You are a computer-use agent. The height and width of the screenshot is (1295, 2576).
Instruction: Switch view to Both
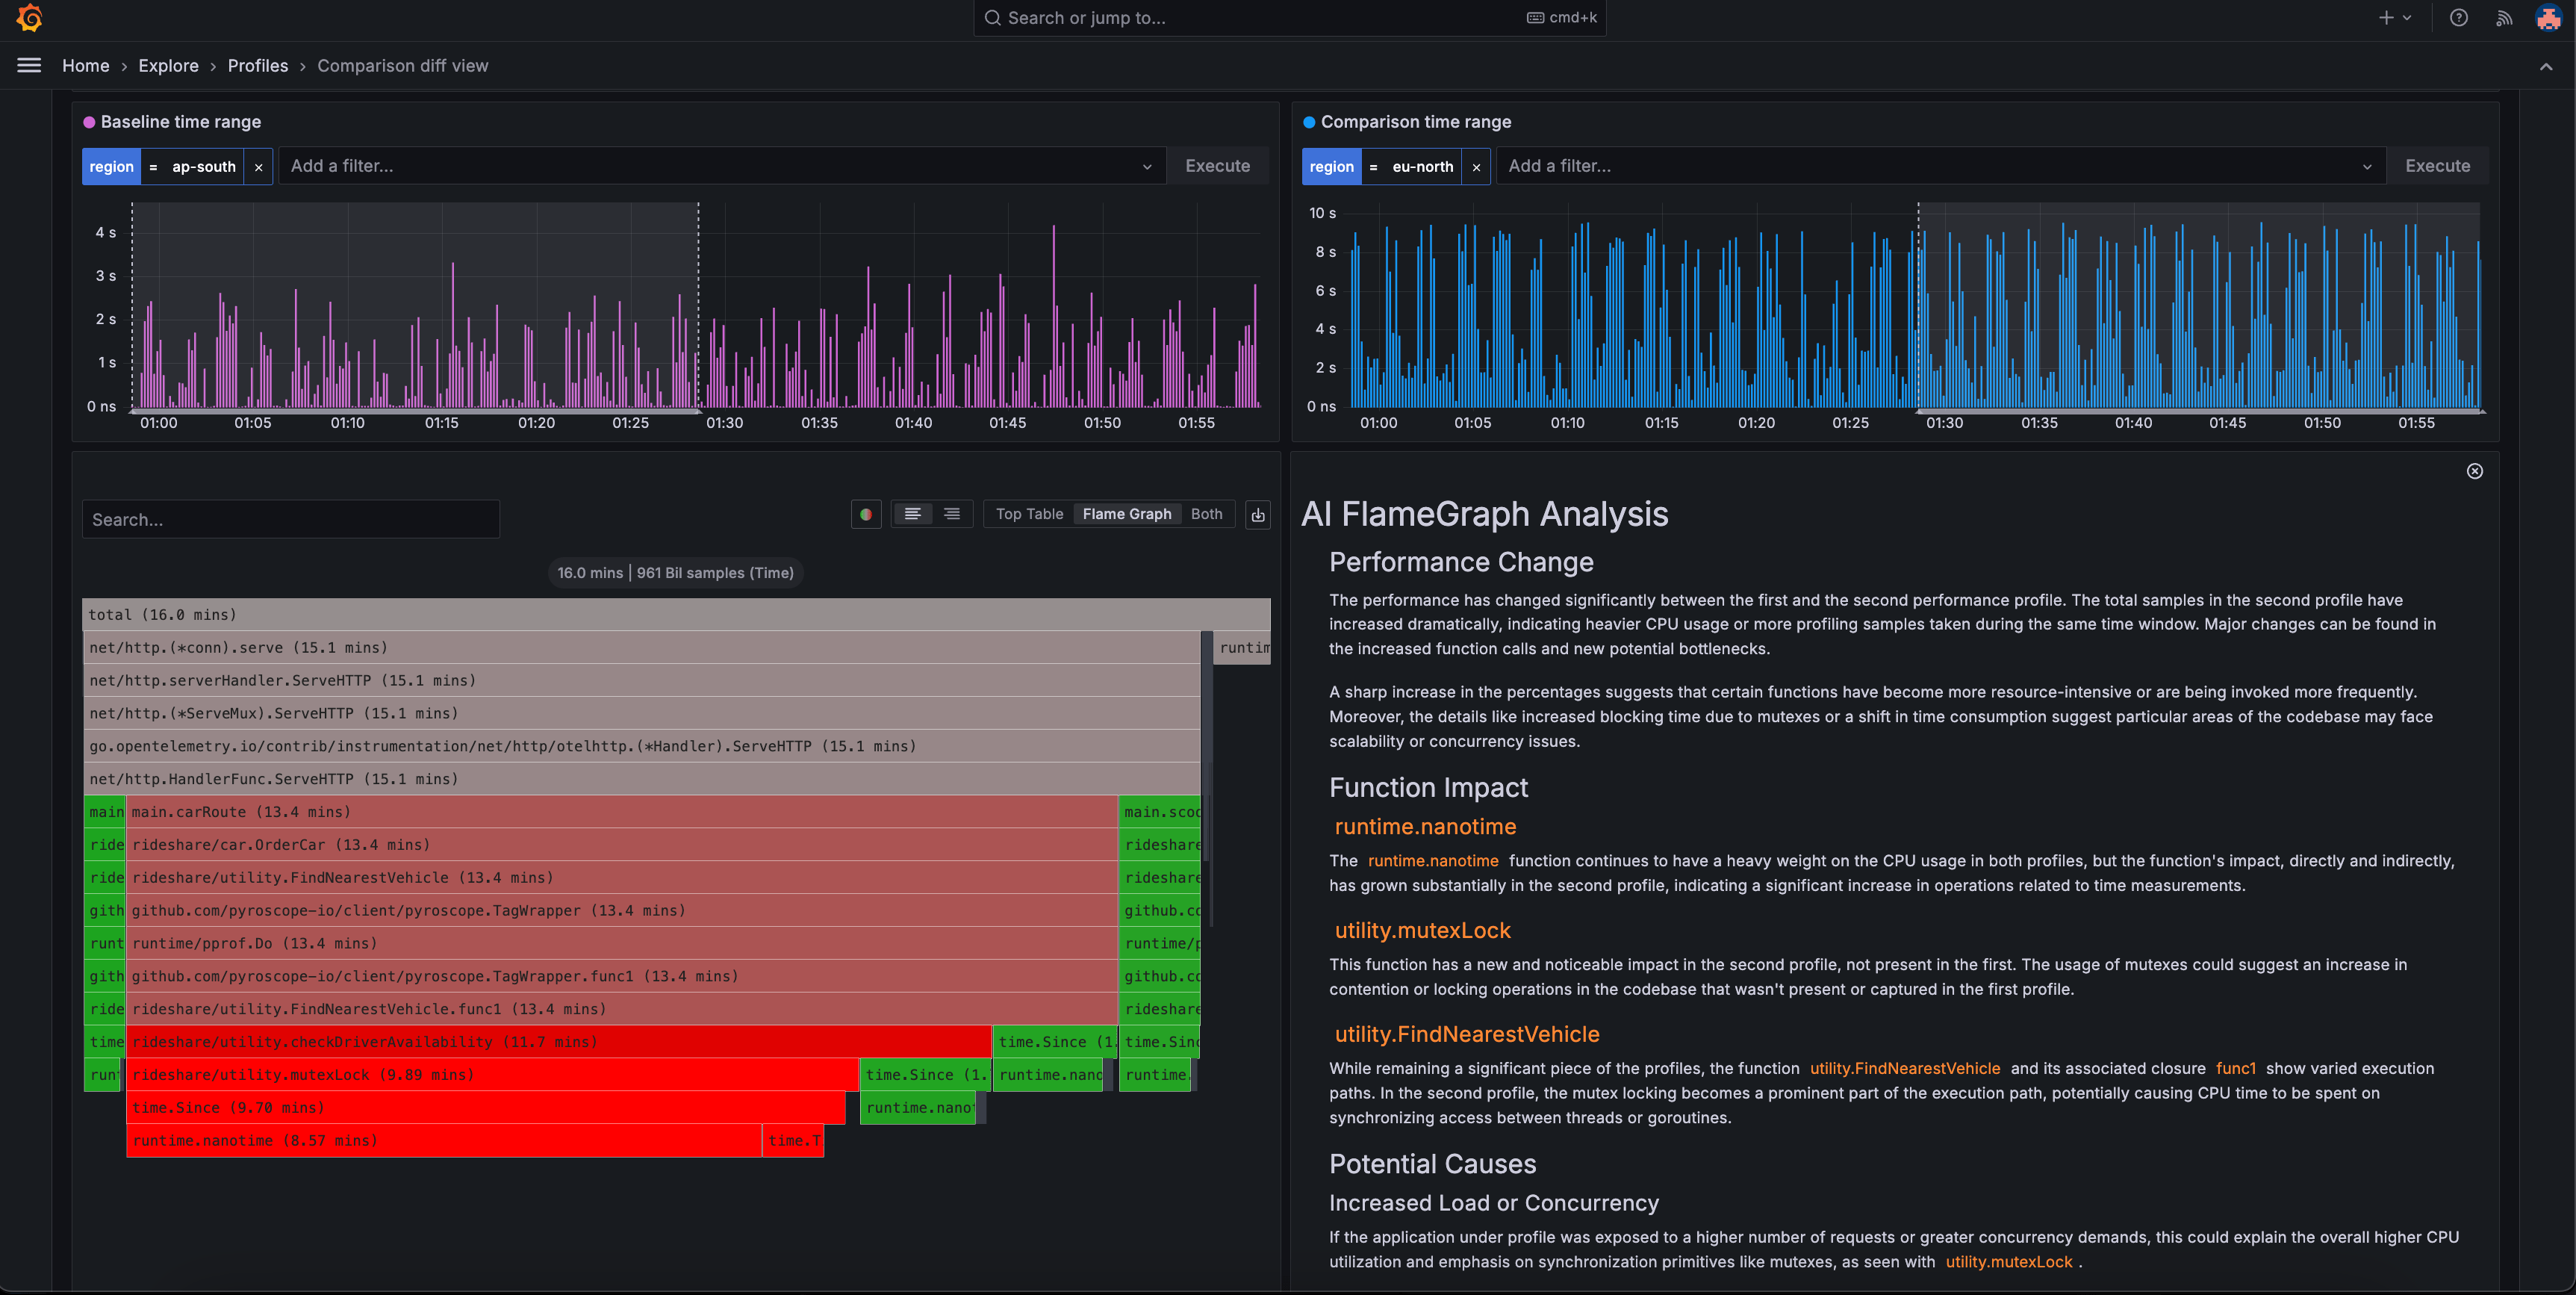[x=1206, y=514]
